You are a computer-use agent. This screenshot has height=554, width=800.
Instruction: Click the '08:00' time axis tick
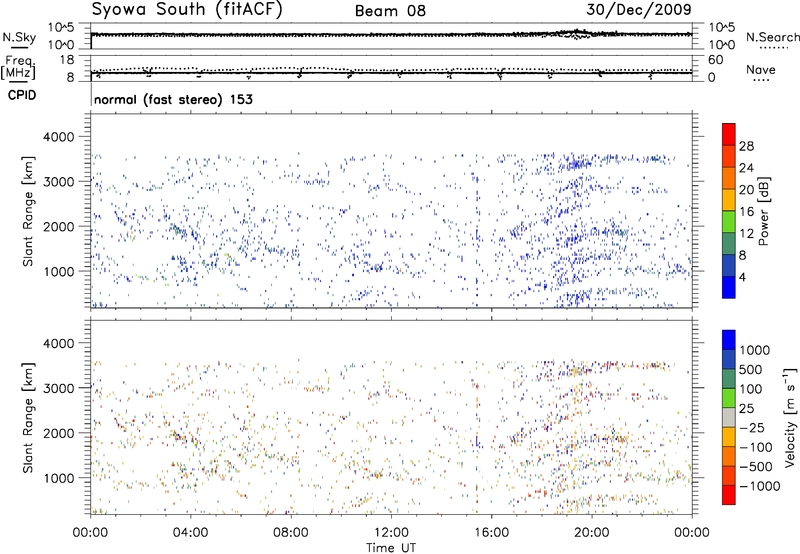pos(291,533)
